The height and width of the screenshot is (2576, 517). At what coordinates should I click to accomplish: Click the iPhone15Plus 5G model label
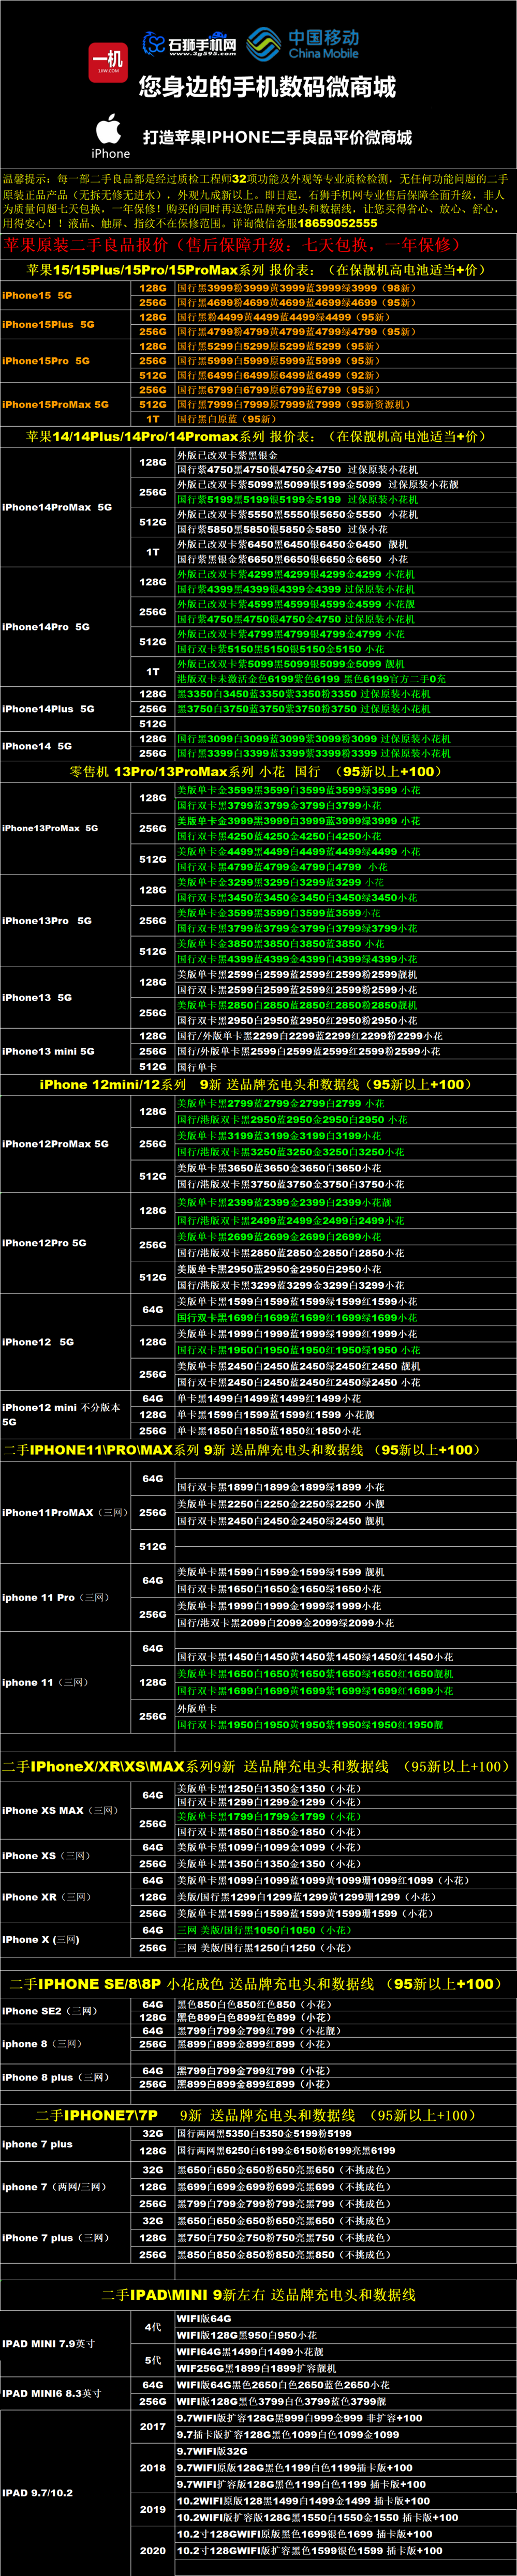[48, 324]
